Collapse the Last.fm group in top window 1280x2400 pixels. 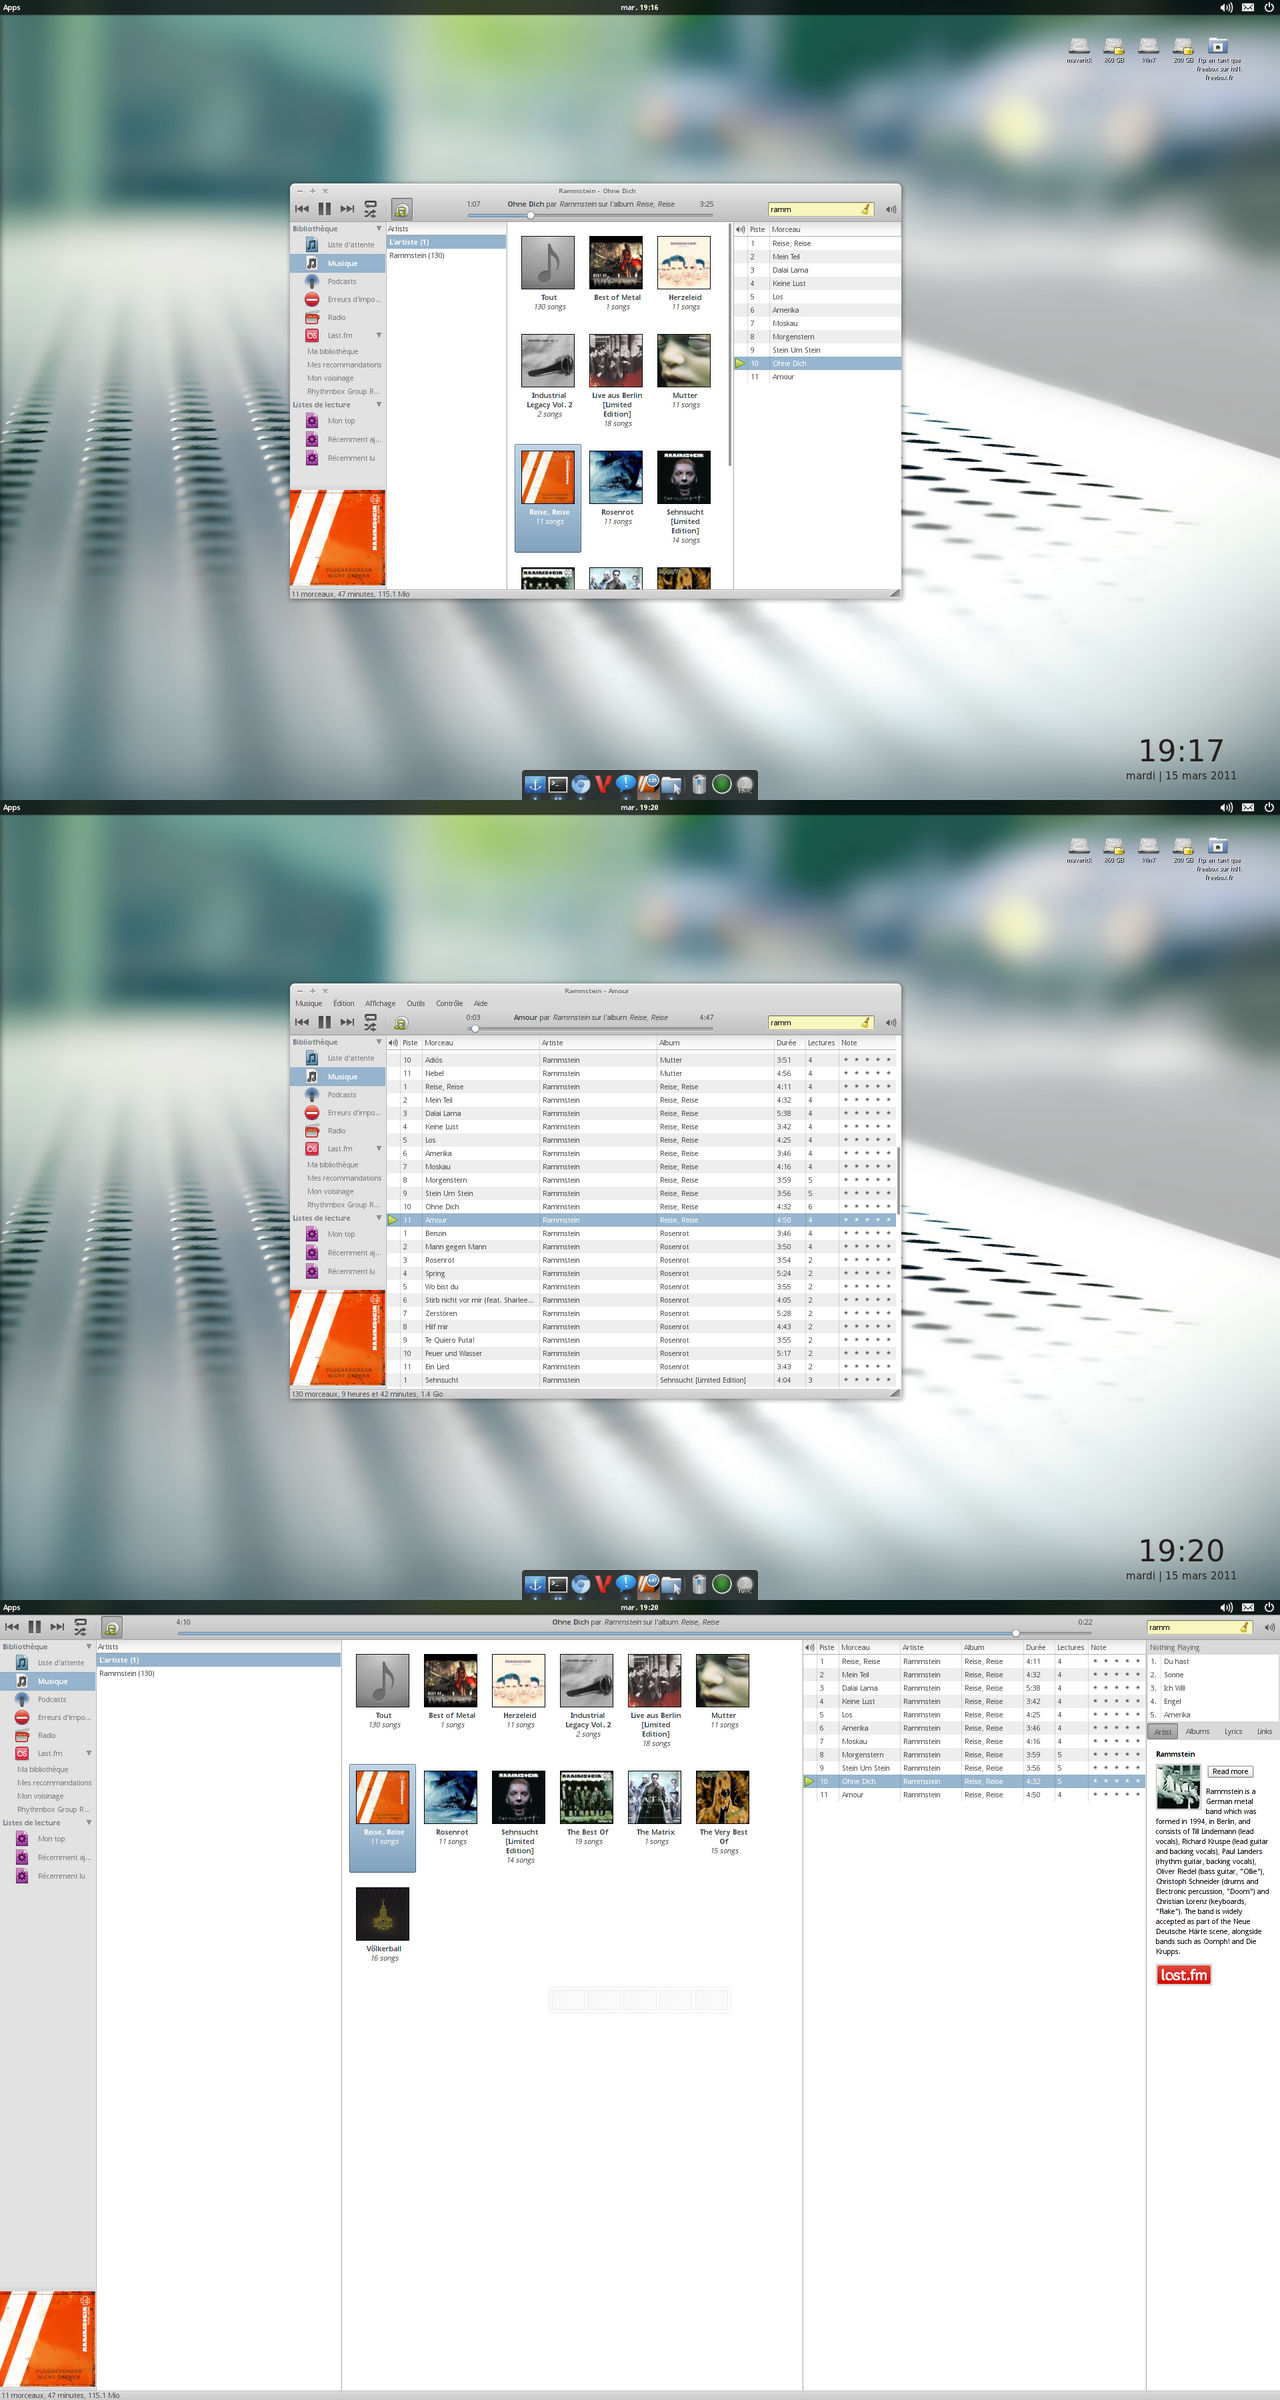379,335
